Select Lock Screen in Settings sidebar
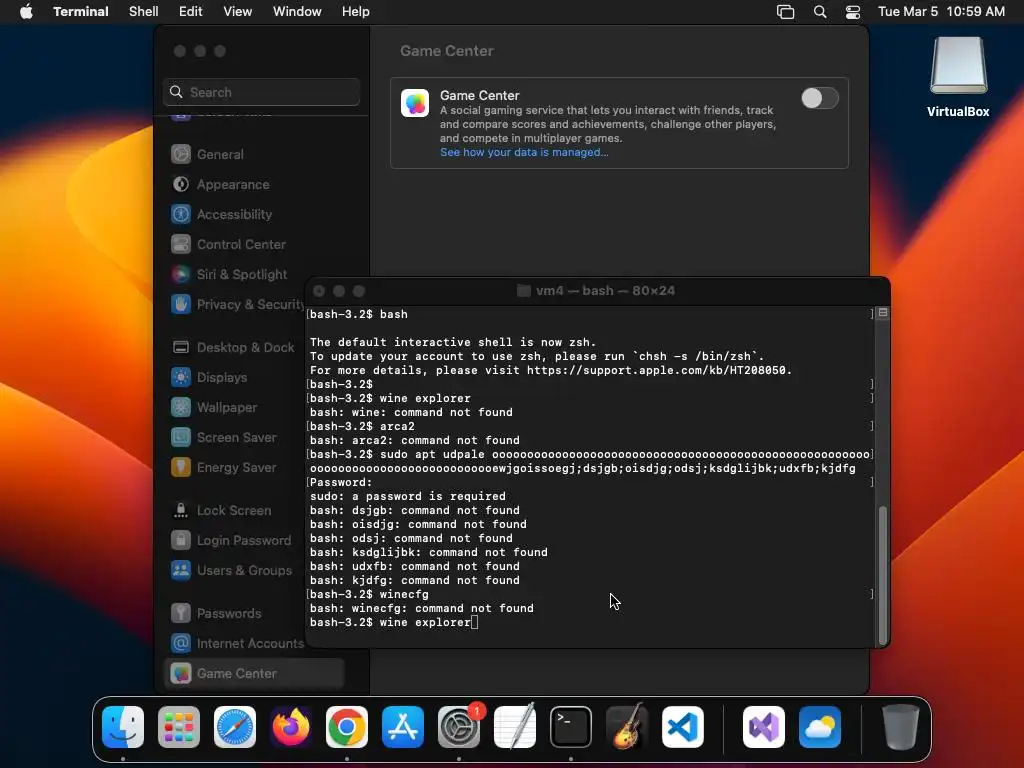This screenshot has width=1024, height=768. tap(235, 511)
